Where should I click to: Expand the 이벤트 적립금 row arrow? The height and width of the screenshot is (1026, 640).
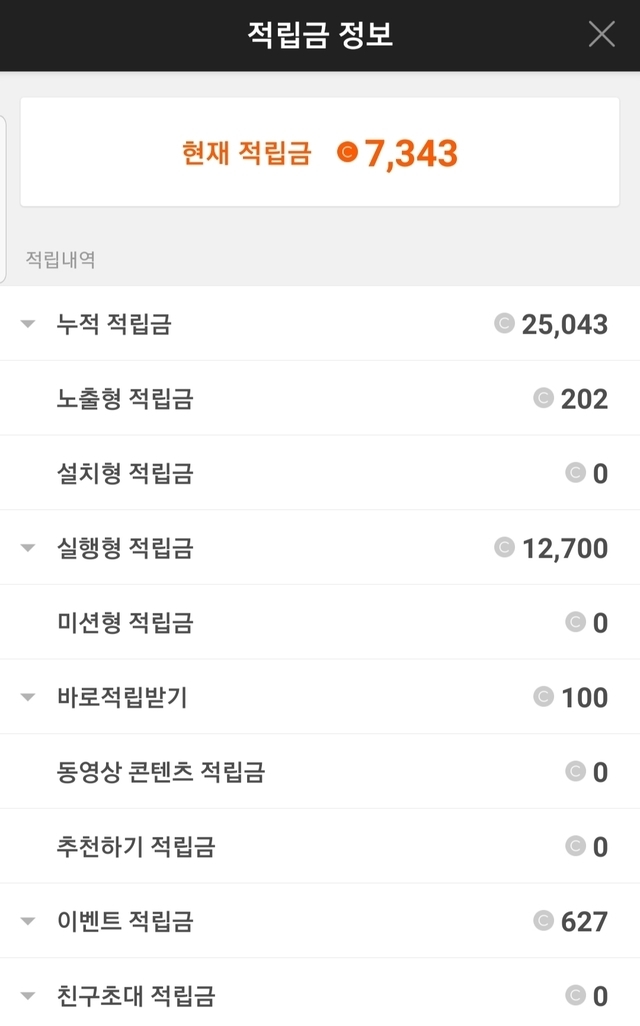click(x=28, y=921)
